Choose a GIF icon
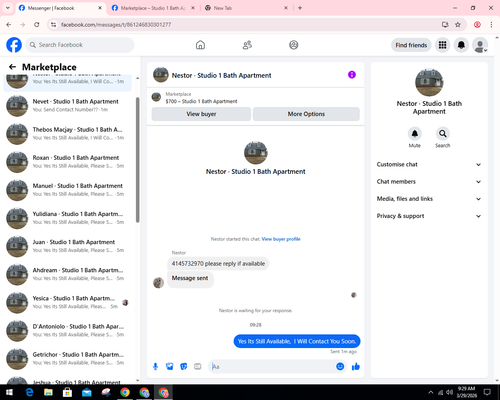This screenshot has width=500, height=400. coord(198,367)
